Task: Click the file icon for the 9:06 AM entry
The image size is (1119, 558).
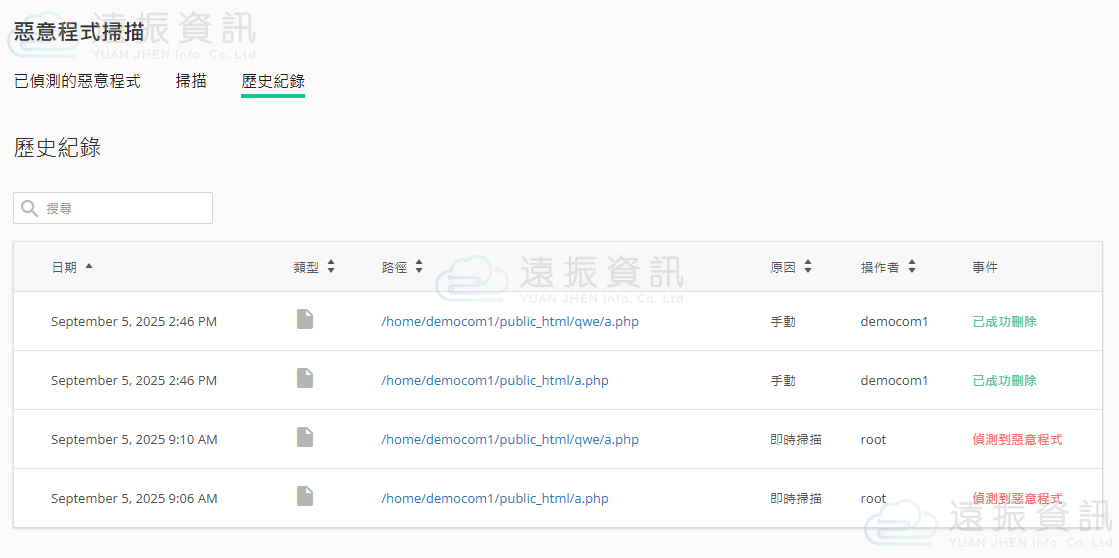Action: [x=305, y=497]
